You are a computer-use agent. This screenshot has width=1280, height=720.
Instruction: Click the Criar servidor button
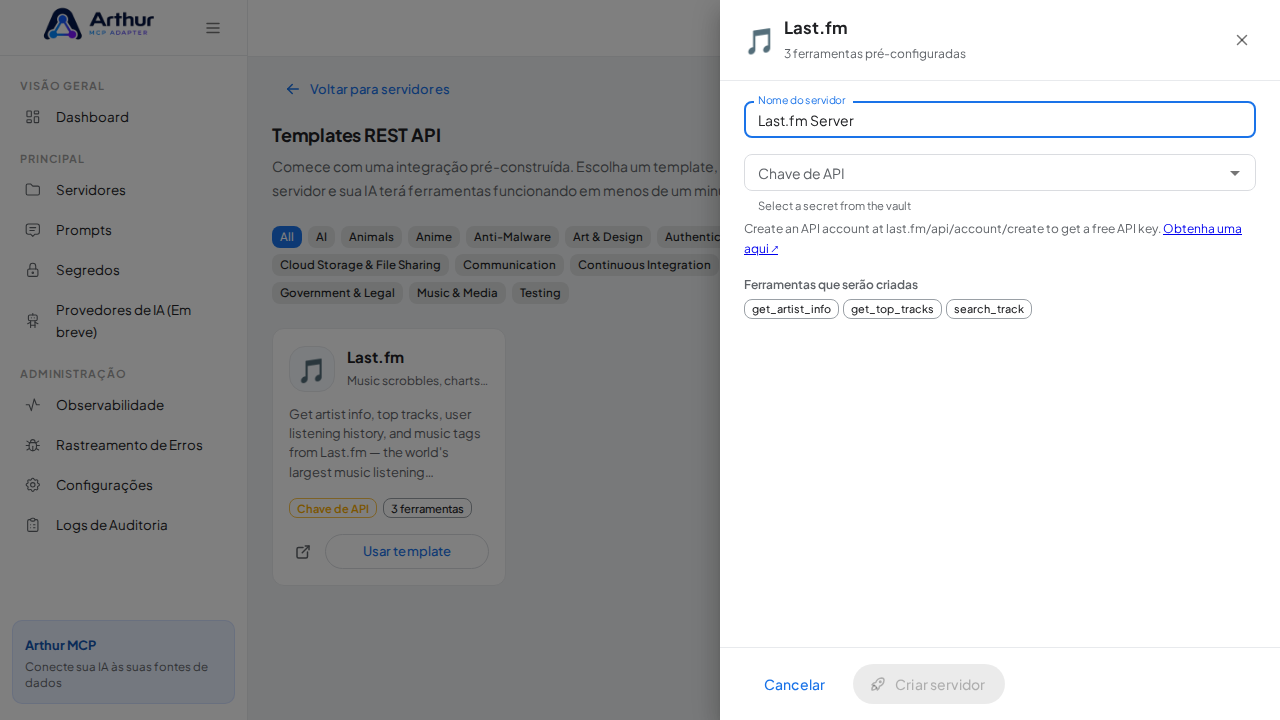coord(929,684)
